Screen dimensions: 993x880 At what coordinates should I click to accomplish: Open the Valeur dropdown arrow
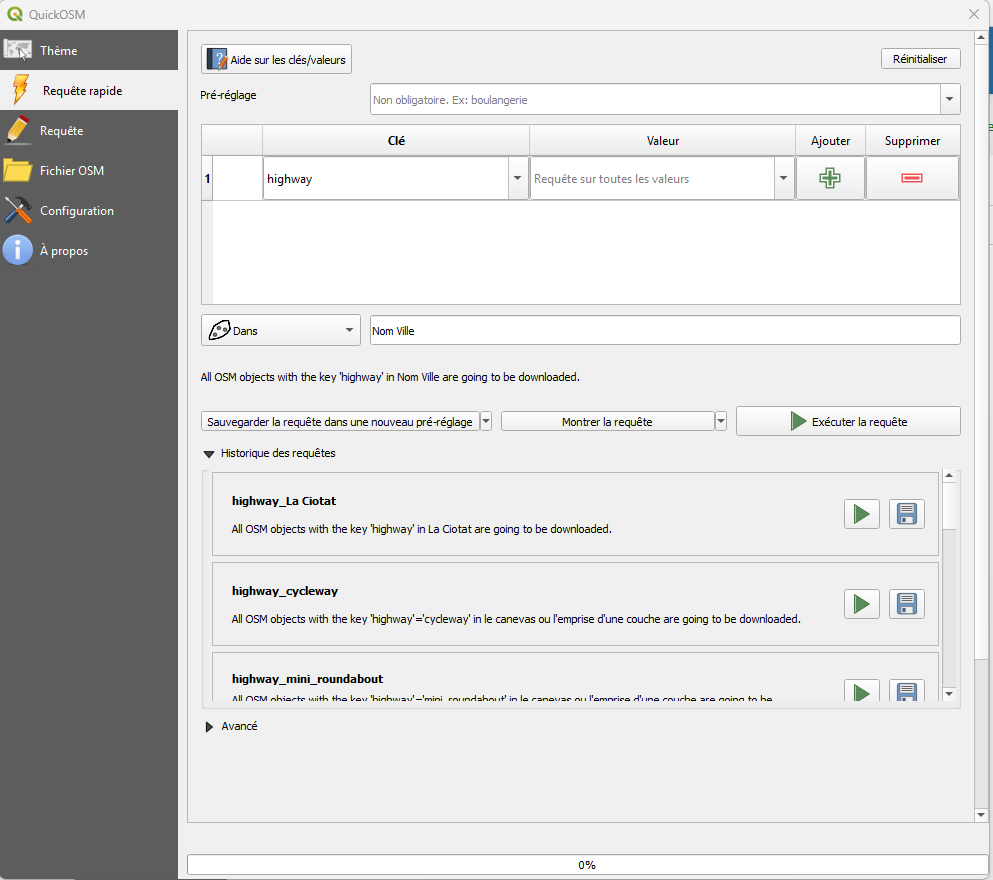pyautogui.click(x=783, y=179)
